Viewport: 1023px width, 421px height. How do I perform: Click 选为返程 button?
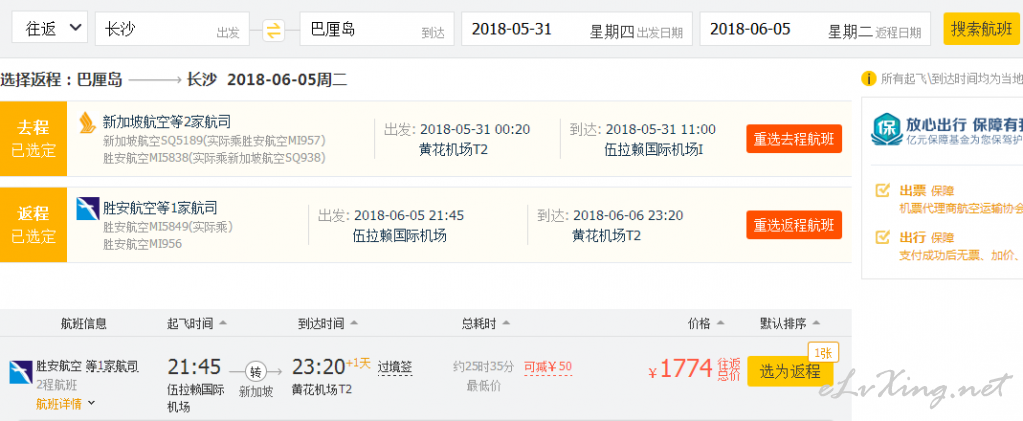coord(790,371)
